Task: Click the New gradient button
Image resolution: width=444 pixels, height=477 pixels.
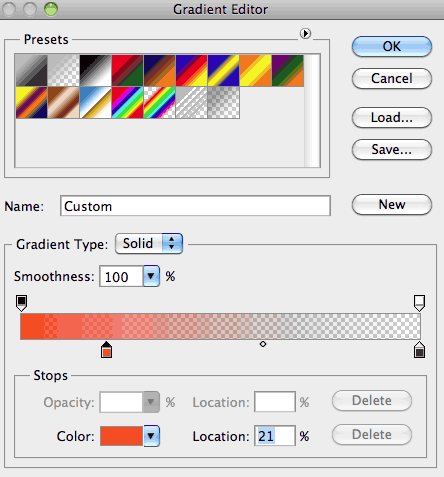Action: tap(392, 204)
